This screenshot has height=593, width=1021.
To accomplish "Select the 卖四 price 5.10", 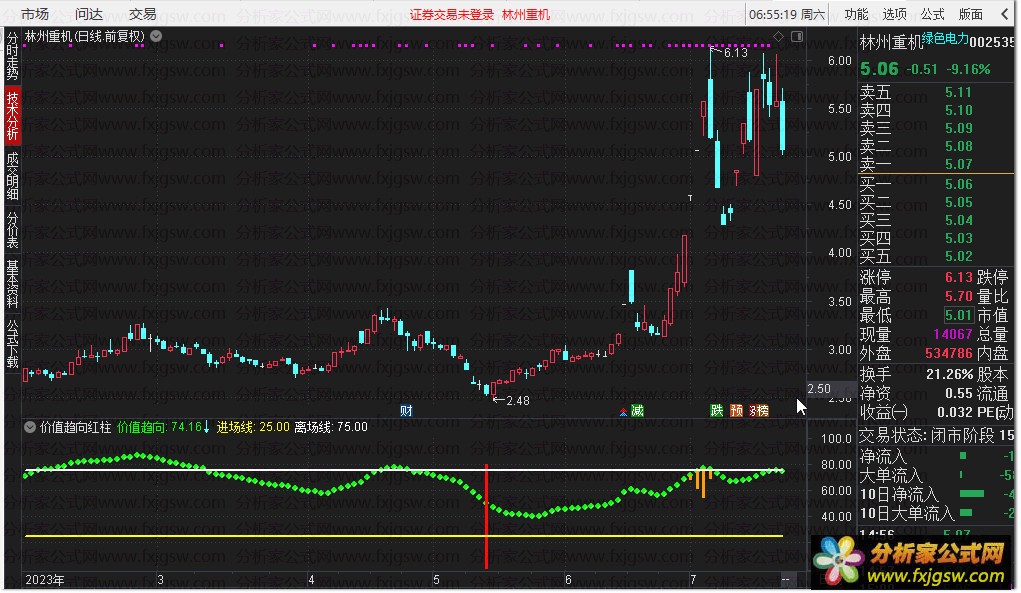I will pos(958,111).
